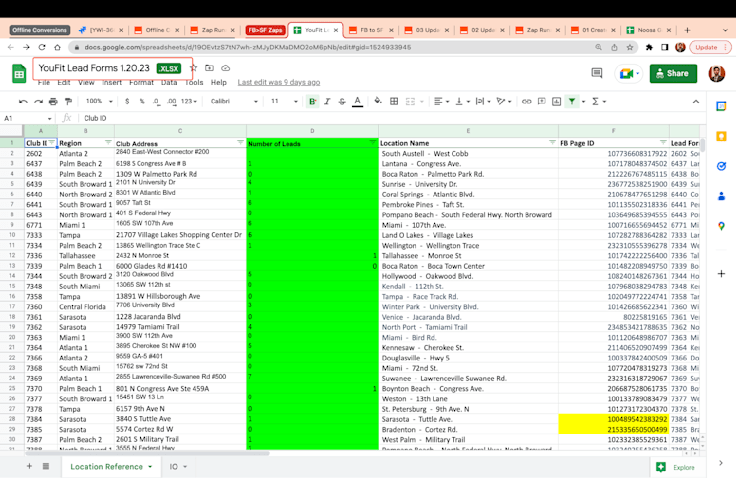
Task: Insert a chart
Action: pyautogui.click(x=557, y=101)
